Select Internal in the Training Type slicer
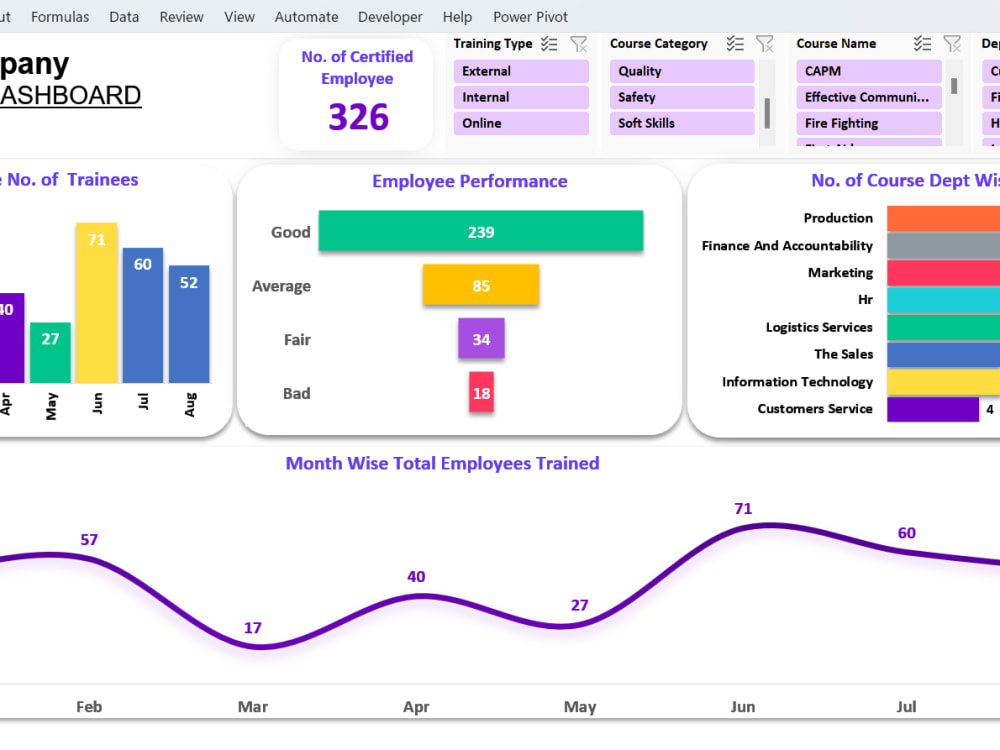This screenshot has height=750, width=1000. click(520, 96)
